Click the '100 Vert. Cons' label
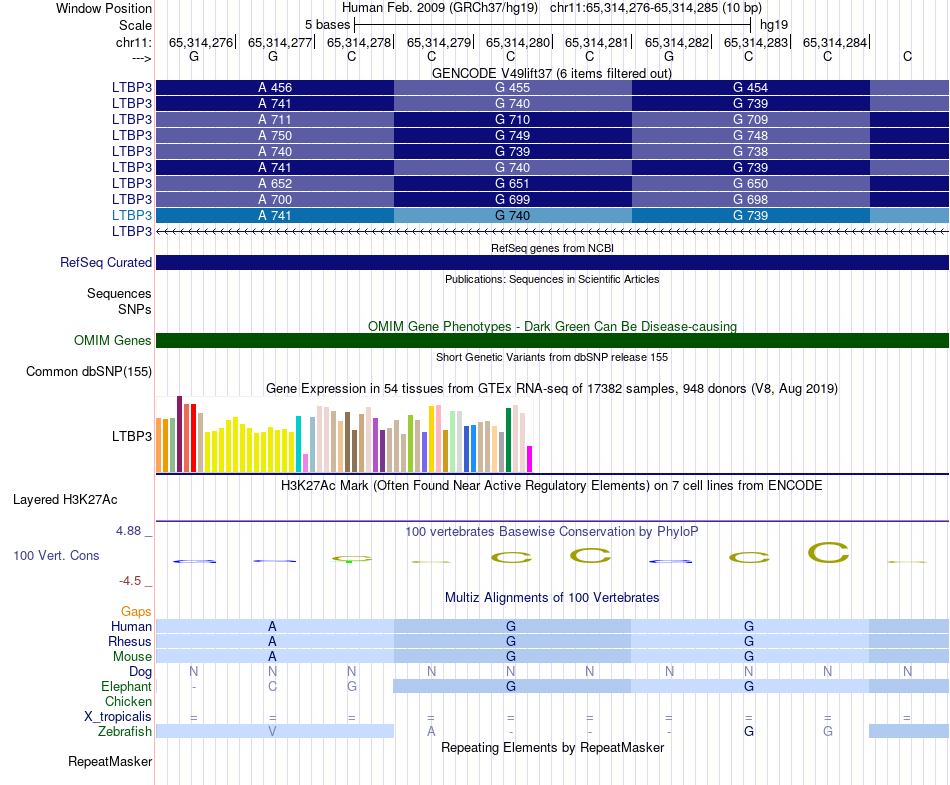Viewport: 950px width, 785px height. tap(56, 555)
